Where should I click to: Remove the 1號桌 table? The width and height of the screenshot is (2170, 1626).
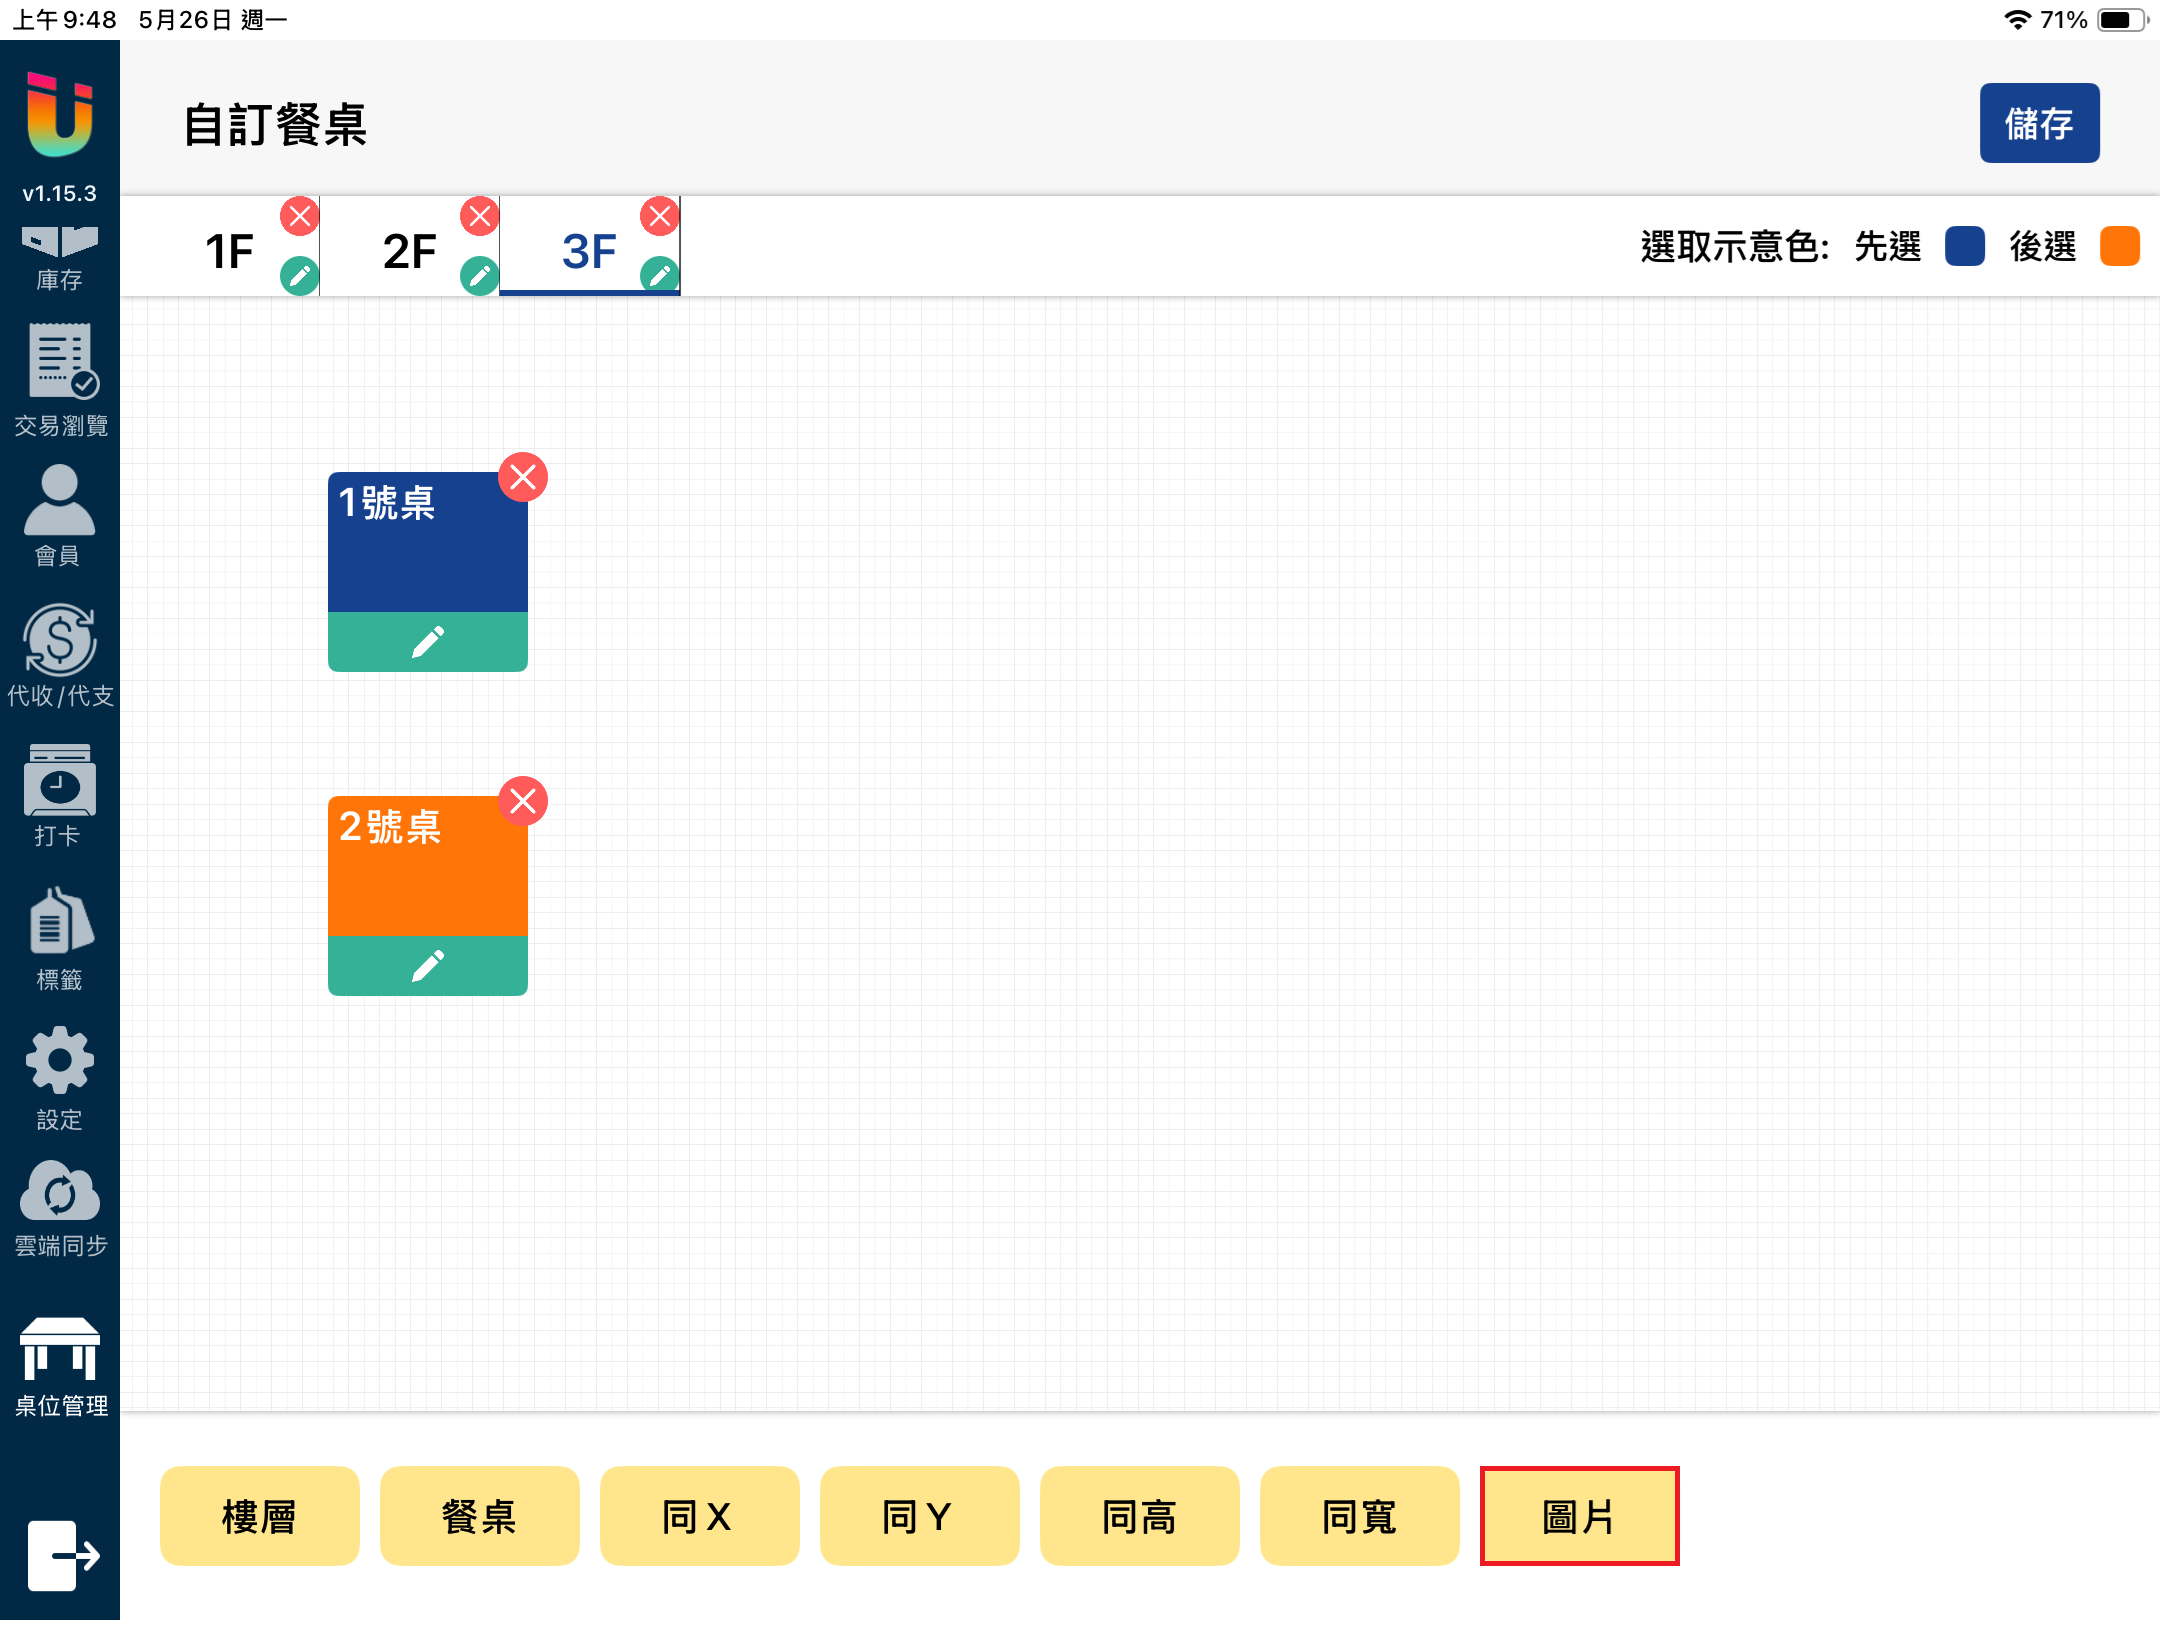point(523,478)
